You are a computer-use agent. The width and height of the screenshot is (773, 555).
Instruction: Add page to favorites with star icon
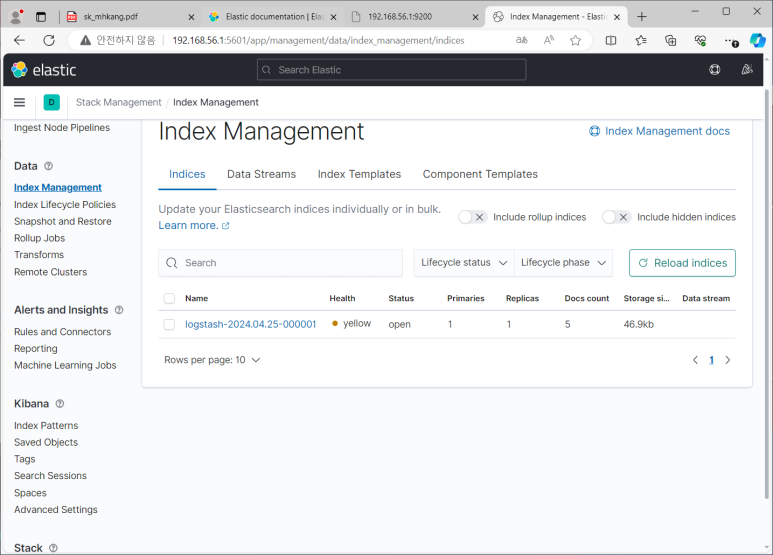575,40
